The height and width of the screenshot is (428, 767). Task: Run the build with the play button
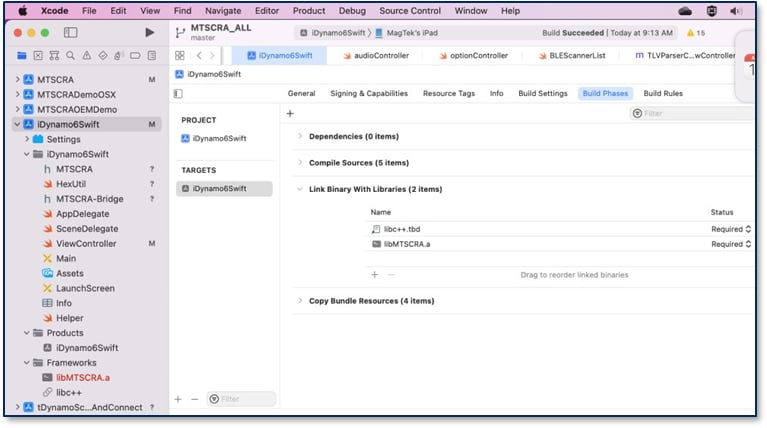pos(150,32)
